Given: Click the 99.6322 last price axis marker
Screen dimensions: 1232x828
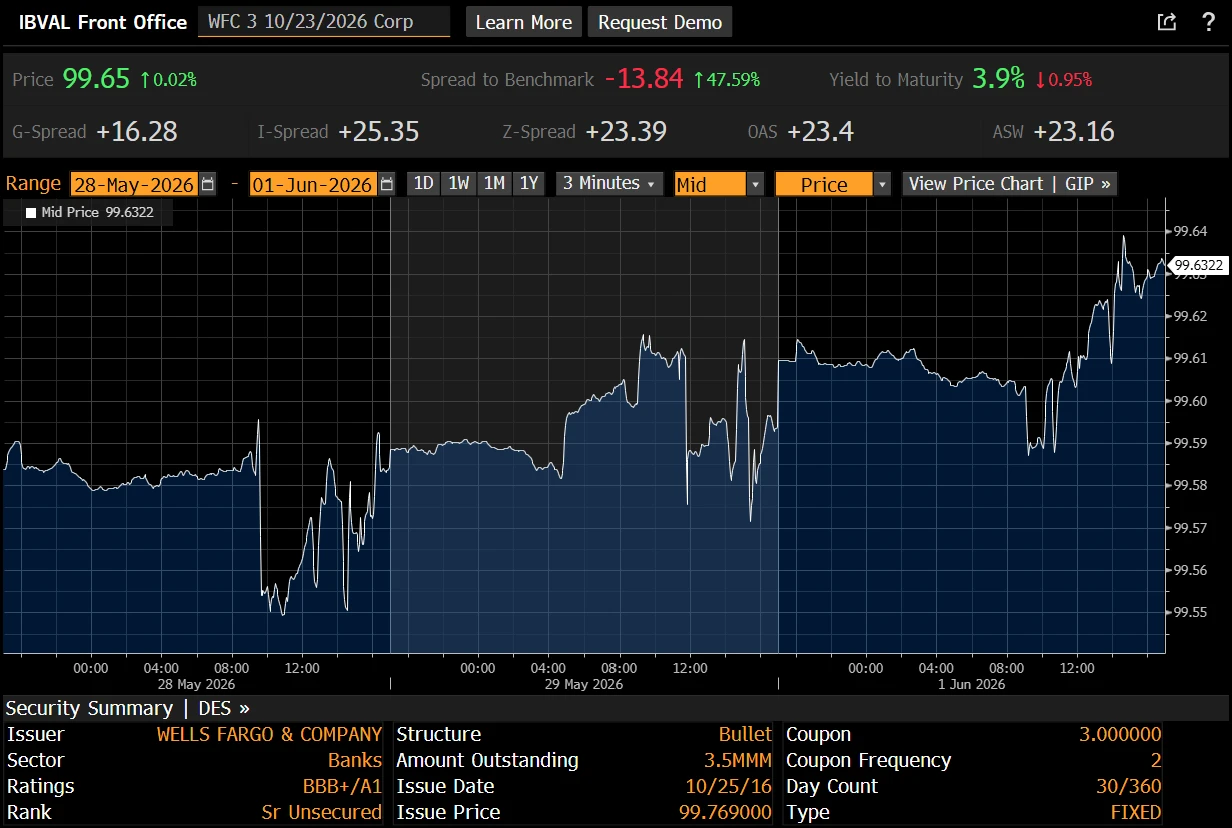Looking at the screenshot, I should (1197, 265).
